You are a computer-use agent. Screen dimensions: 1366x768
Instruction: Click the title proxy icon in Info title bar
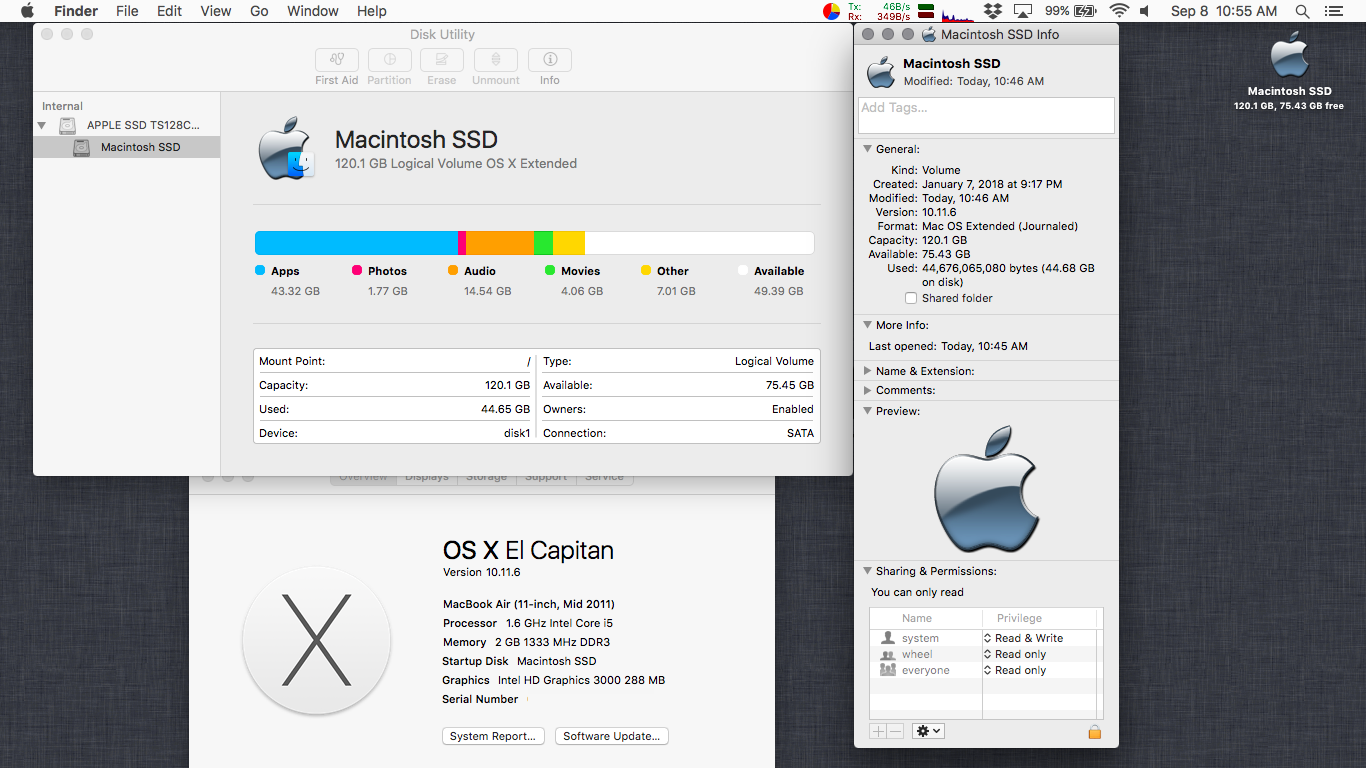pos(929,34)
